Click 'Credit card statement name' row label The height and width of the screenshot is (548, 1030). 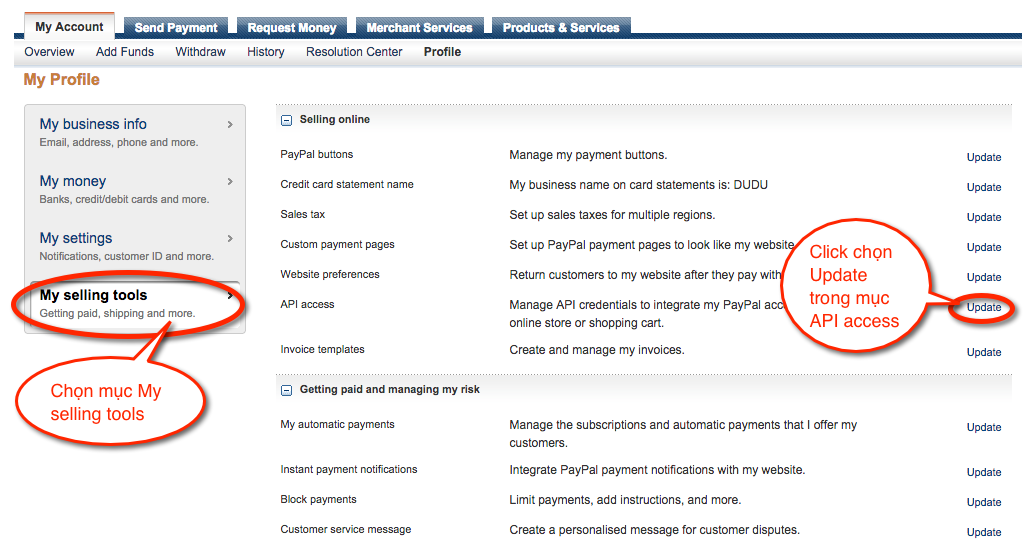coord(347,185)
